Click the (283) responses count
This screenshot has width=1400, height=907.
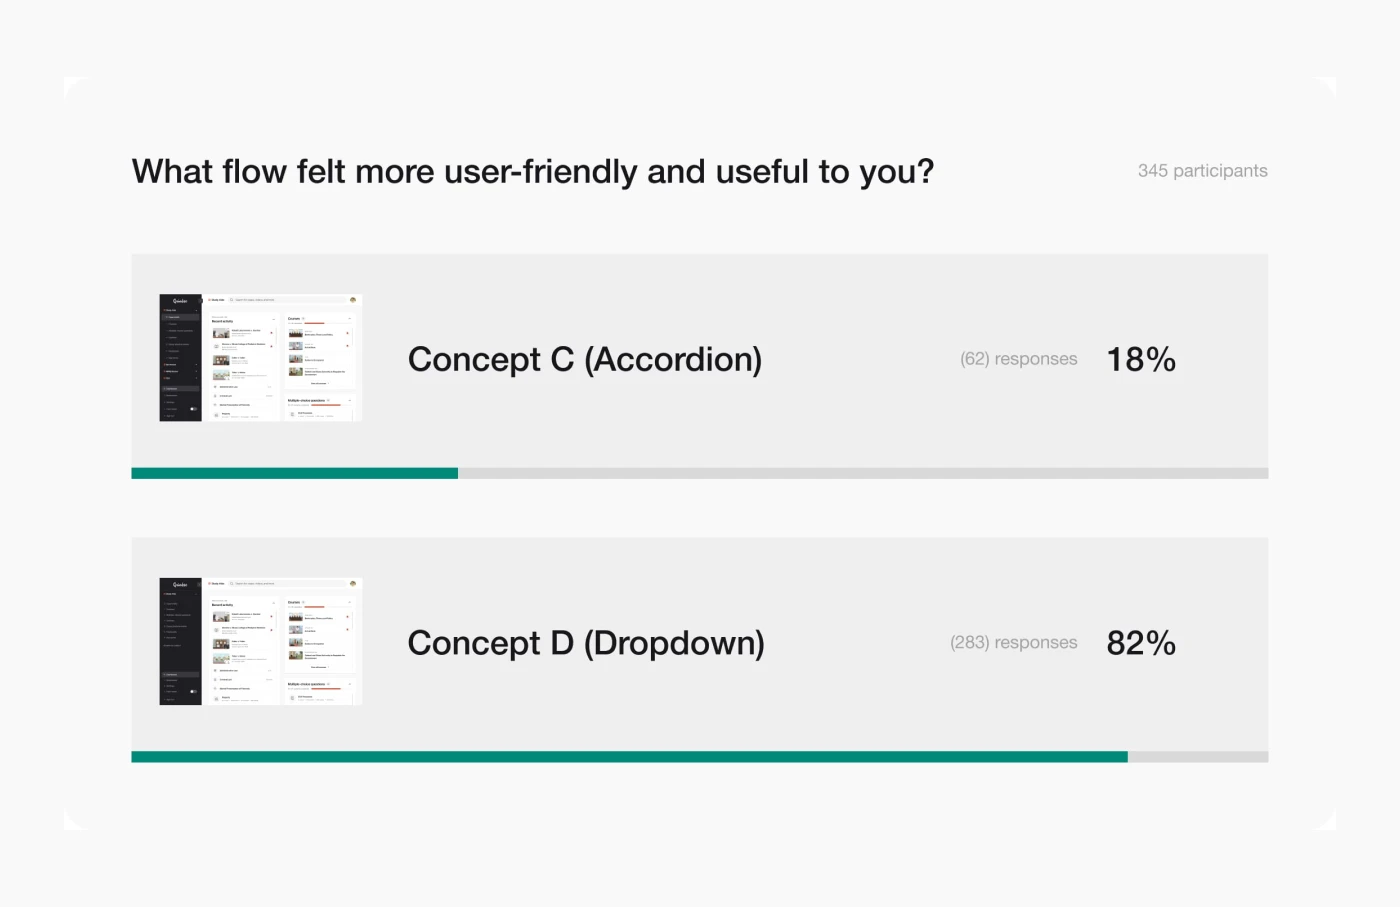click(x=1013, y=643)
